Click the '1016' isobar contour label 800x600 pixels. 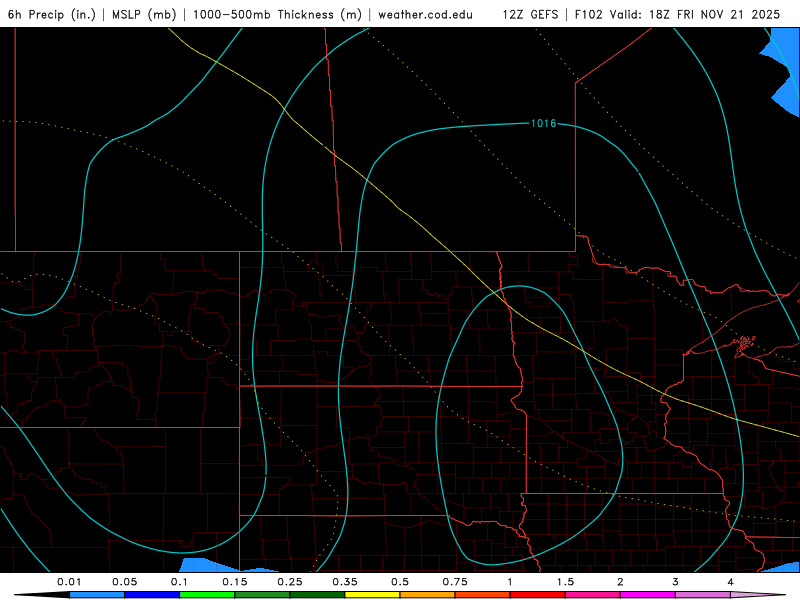(543, 123)
